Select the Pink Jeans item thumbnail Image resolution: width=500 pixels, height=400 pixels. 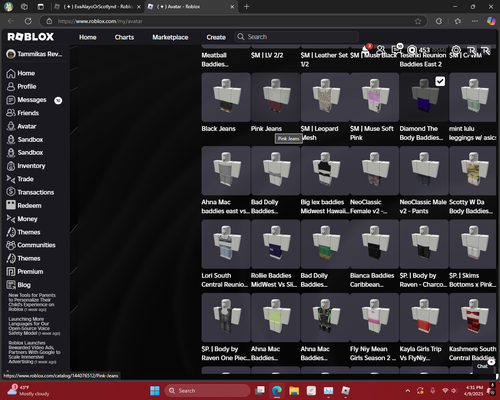276,97
